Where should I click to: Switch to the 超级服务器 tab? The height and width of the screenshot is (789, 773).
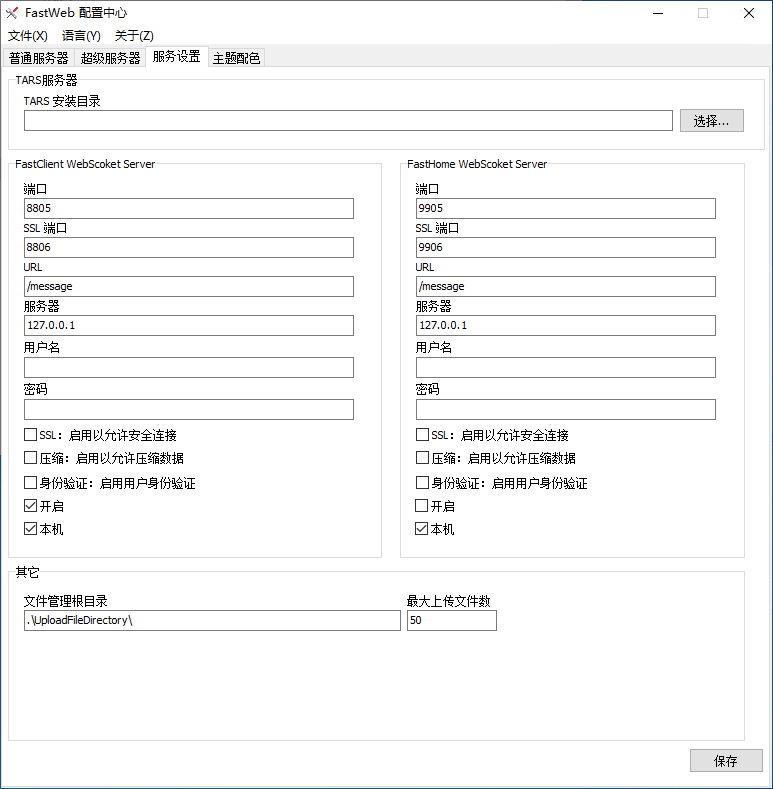(x=110, y=58)
